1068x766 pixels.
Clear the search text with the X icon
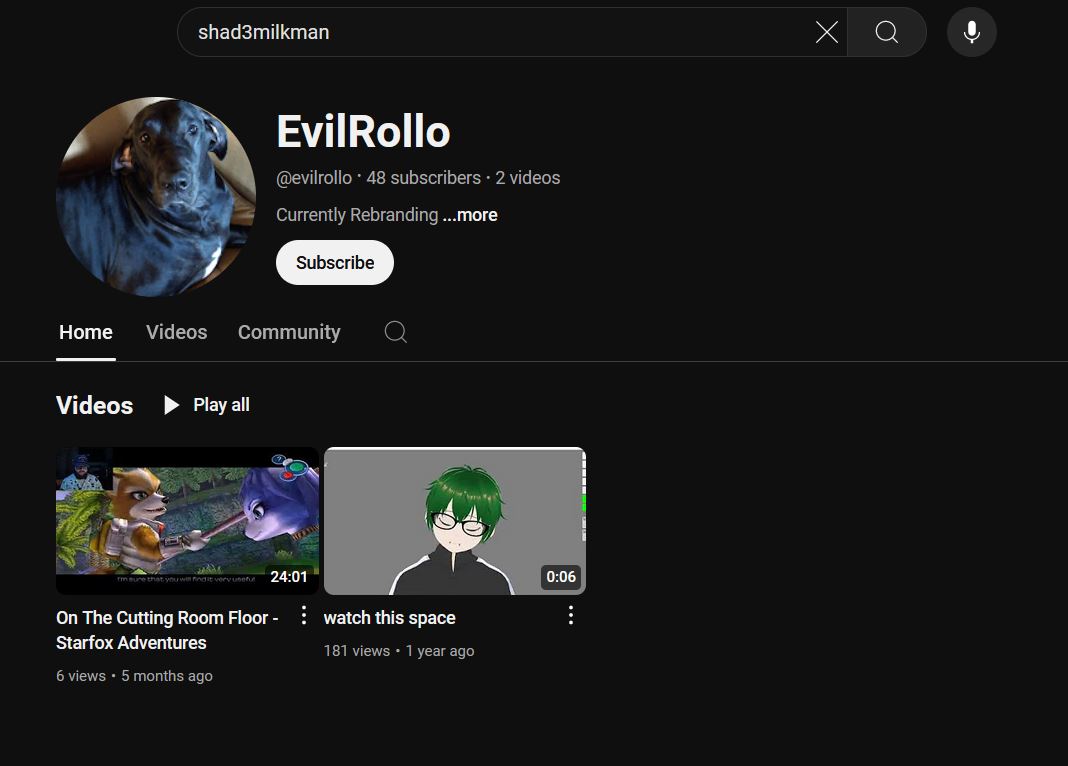click(x=826, y=32)
